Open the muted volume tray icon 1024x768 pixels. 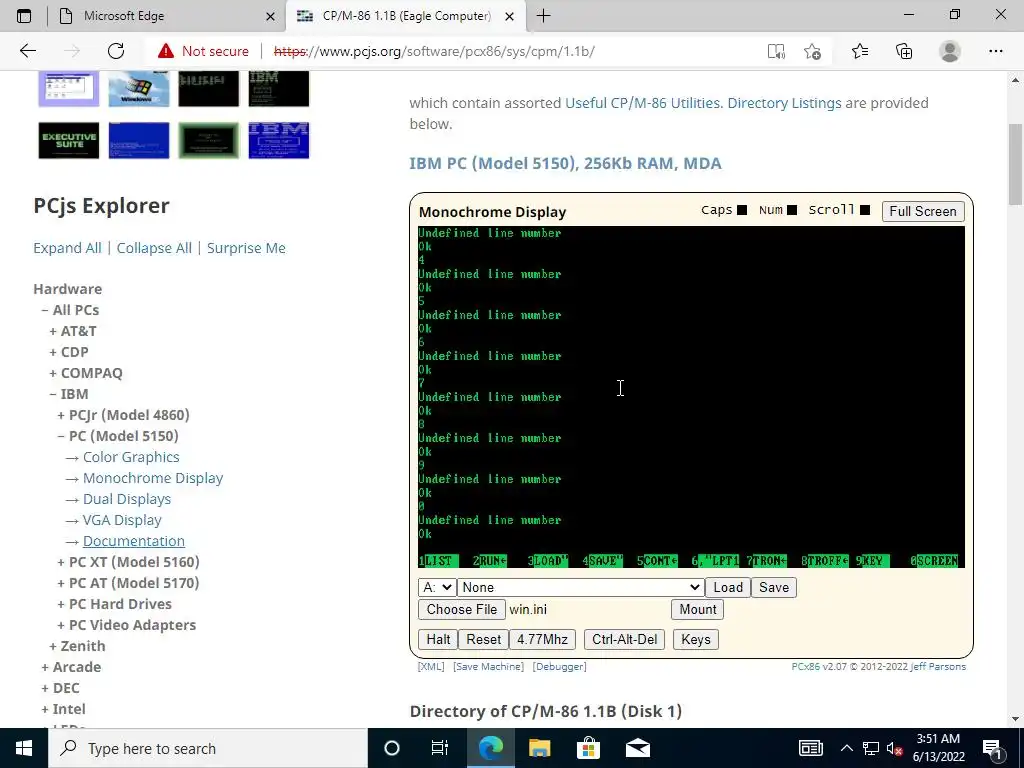[895, 748]
